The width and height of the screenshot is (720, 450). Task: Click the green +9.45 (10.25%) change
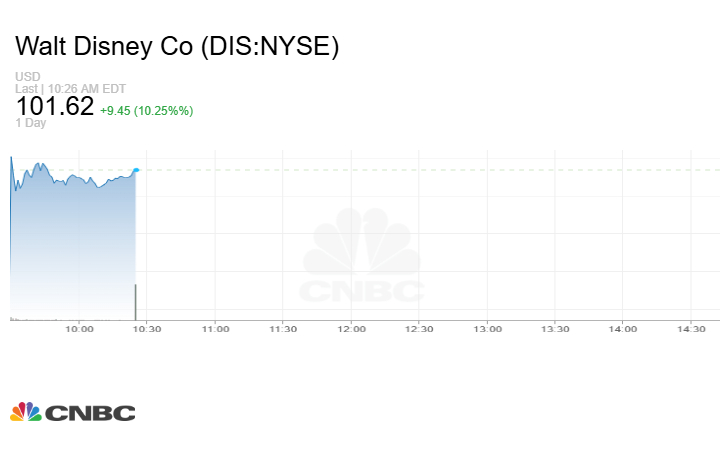(146, 110)
